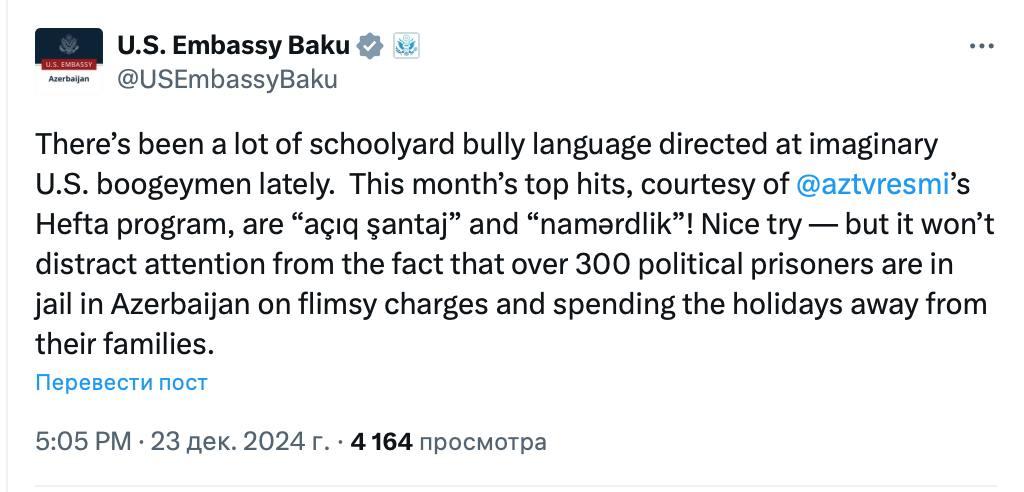This screenshot has width=1024, height=492.
Task: Click the eagle seal in the avatar
Action: point(69,46)
